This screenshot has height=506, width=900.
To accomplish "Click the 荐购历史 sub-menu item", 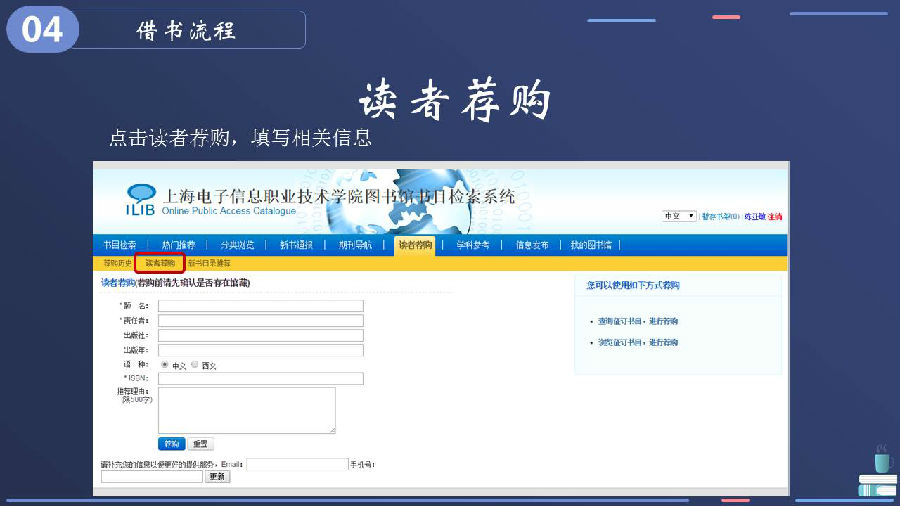I will [117, 263].
